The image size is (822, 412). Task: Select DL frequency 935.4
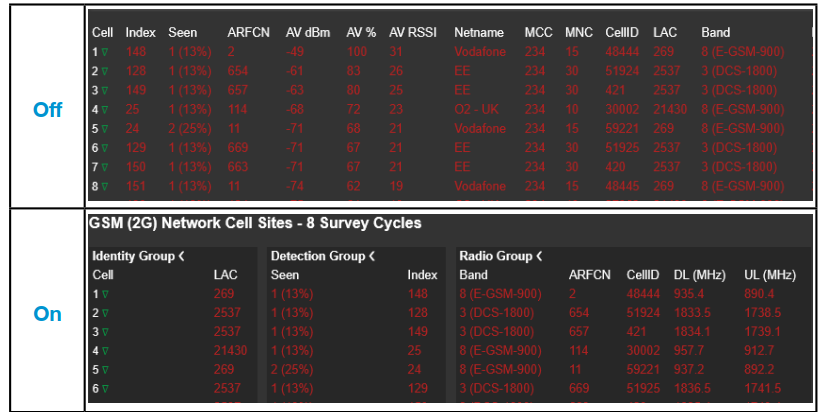click(689, 294)
